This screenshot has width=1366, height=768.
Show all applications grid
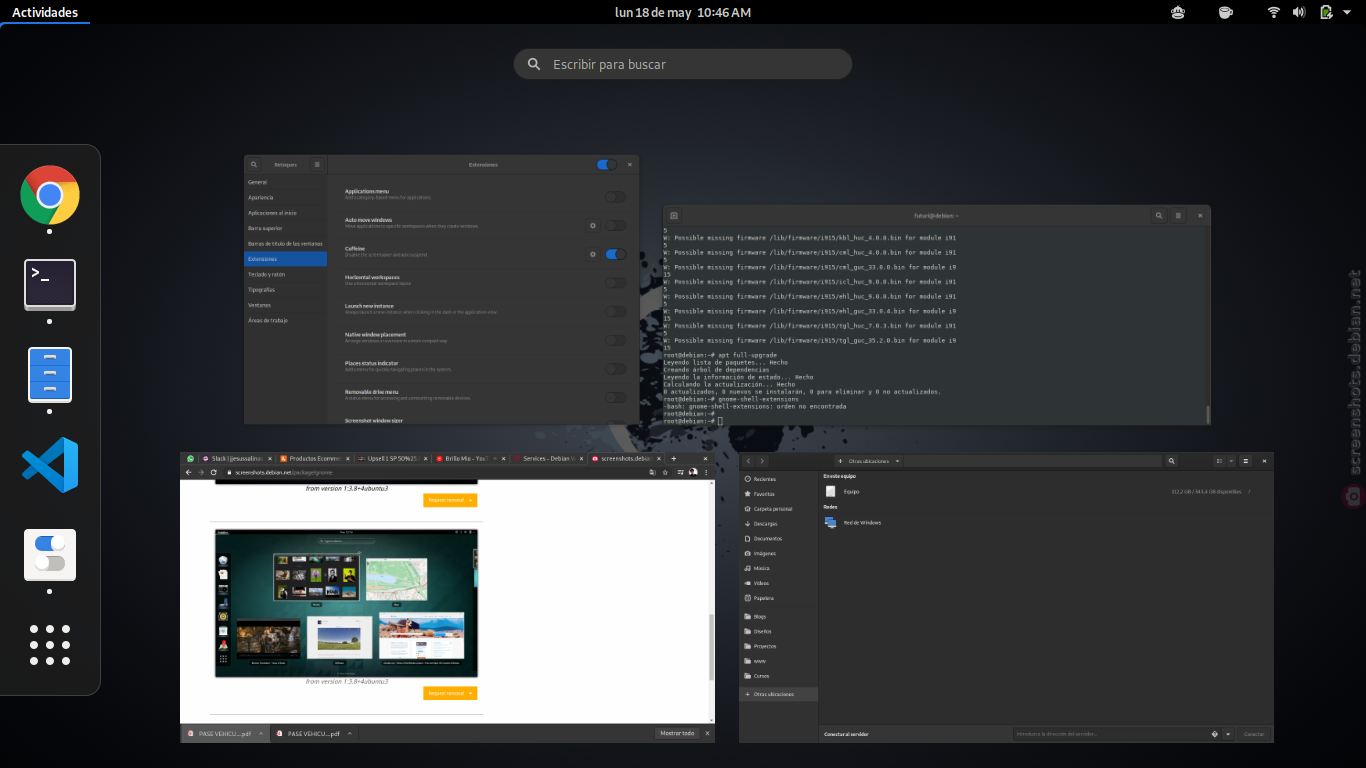(x=50, y=645)
